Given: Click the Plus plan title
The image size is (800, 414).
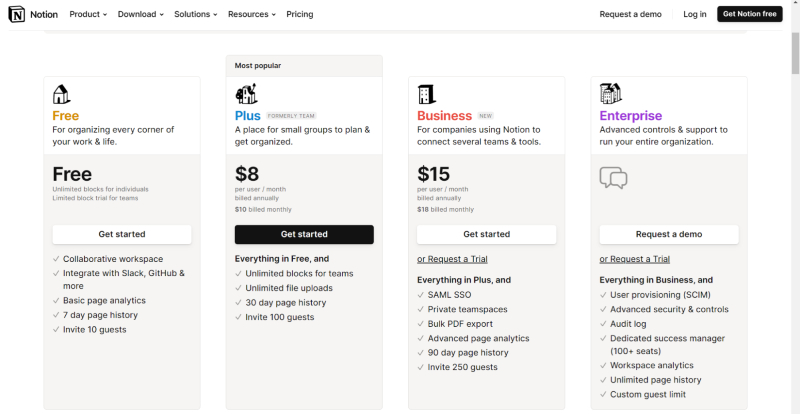Looking at the screenshot, I should point(248,116).
